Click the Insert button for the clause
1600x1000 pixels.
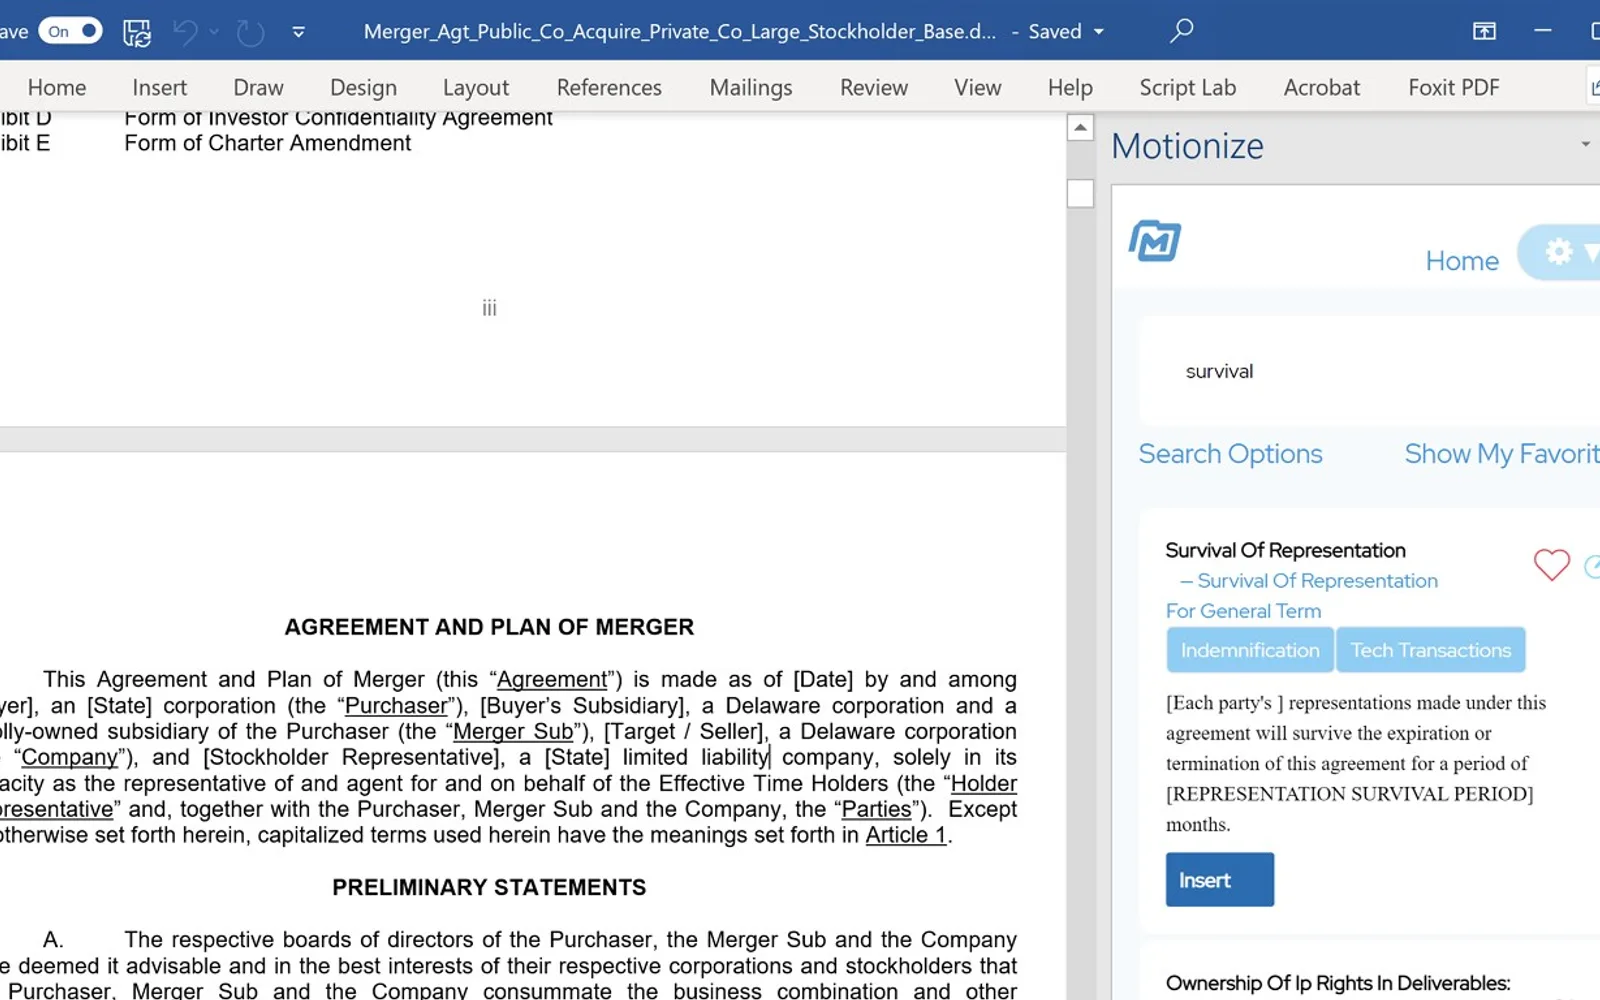[x=1220, y=880]
